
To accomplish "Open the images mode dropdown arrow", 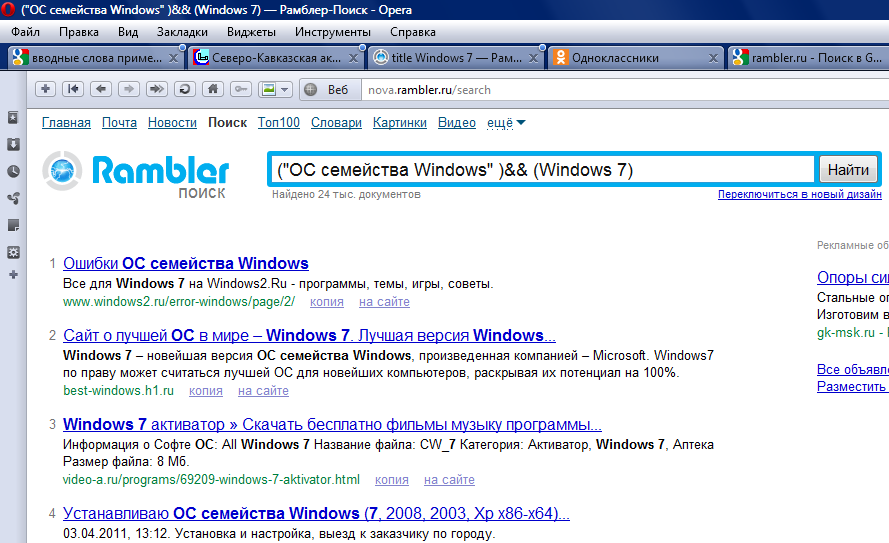I will (x=285, y=89).
